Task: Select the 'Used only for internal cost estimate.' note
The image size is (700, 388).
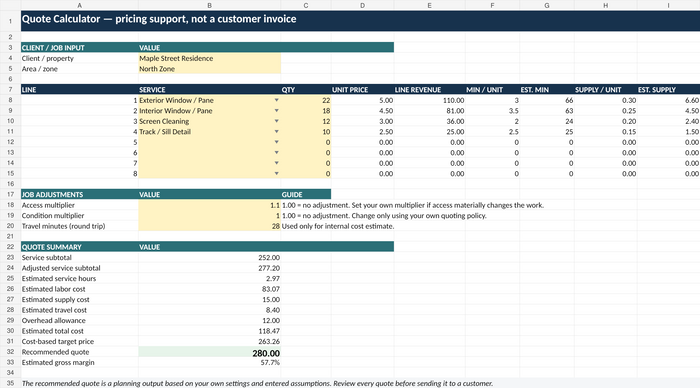Action: [338, 226]
